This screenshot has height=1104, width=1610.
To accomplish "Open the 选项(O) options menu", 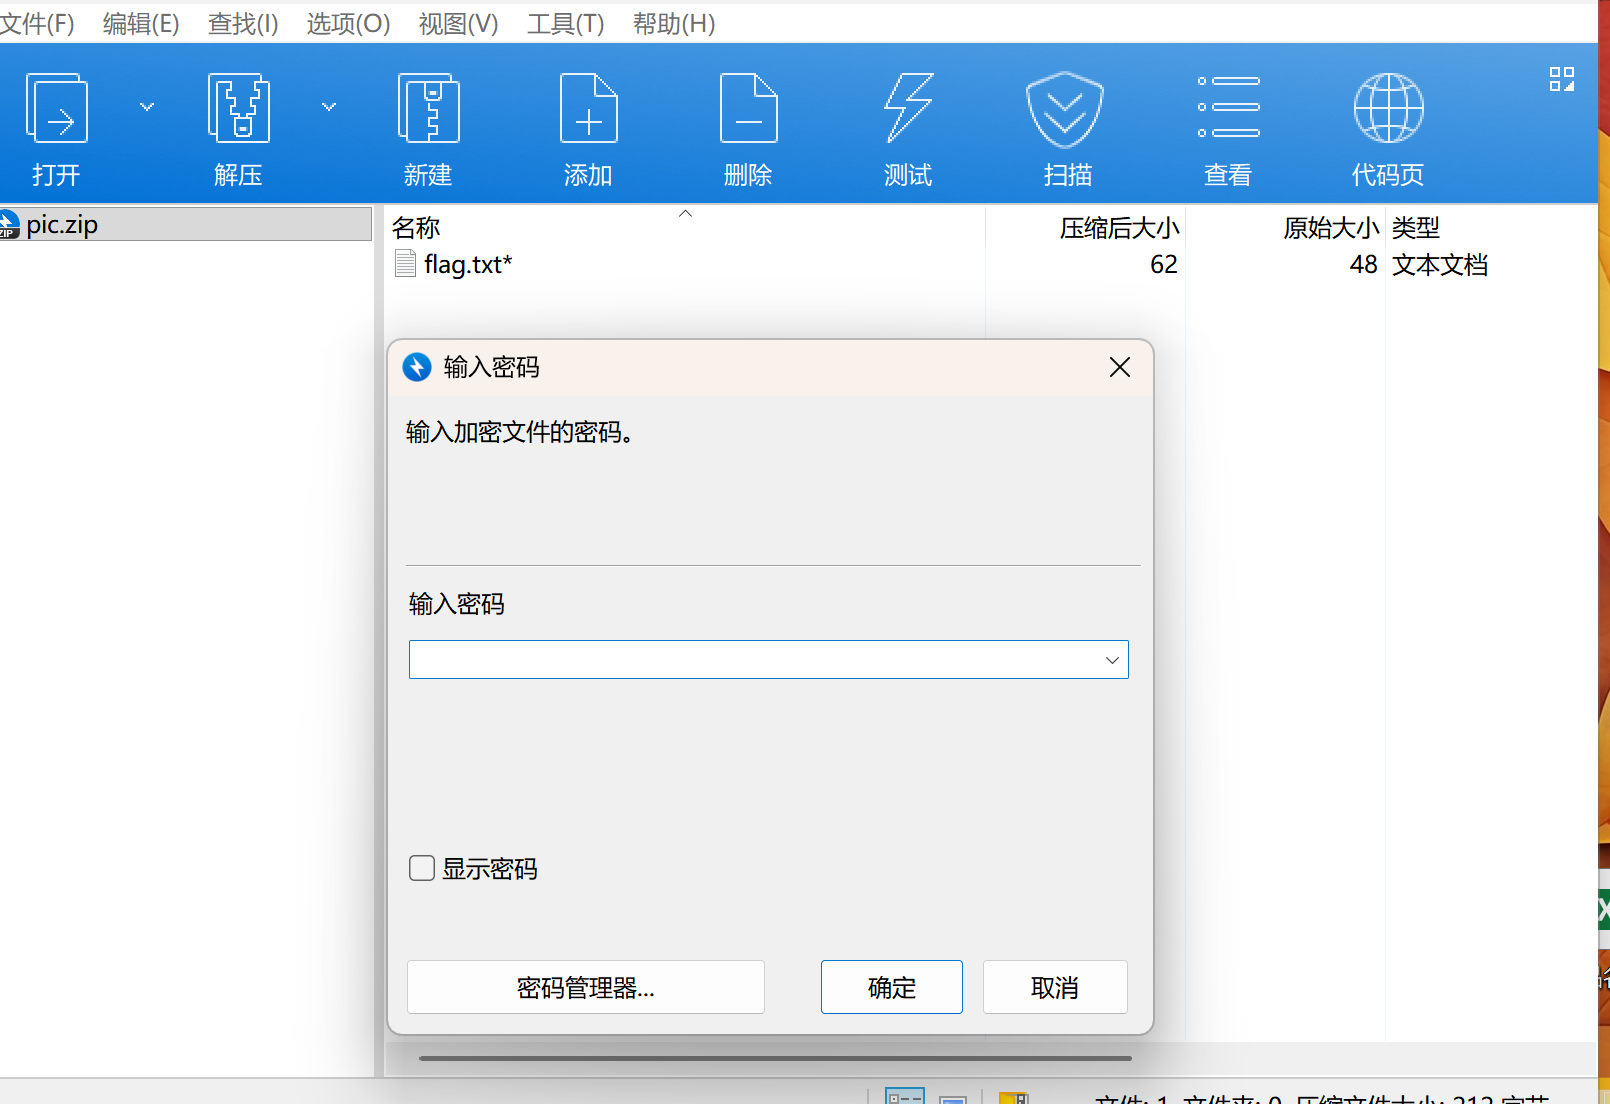I will coord(348,23).
